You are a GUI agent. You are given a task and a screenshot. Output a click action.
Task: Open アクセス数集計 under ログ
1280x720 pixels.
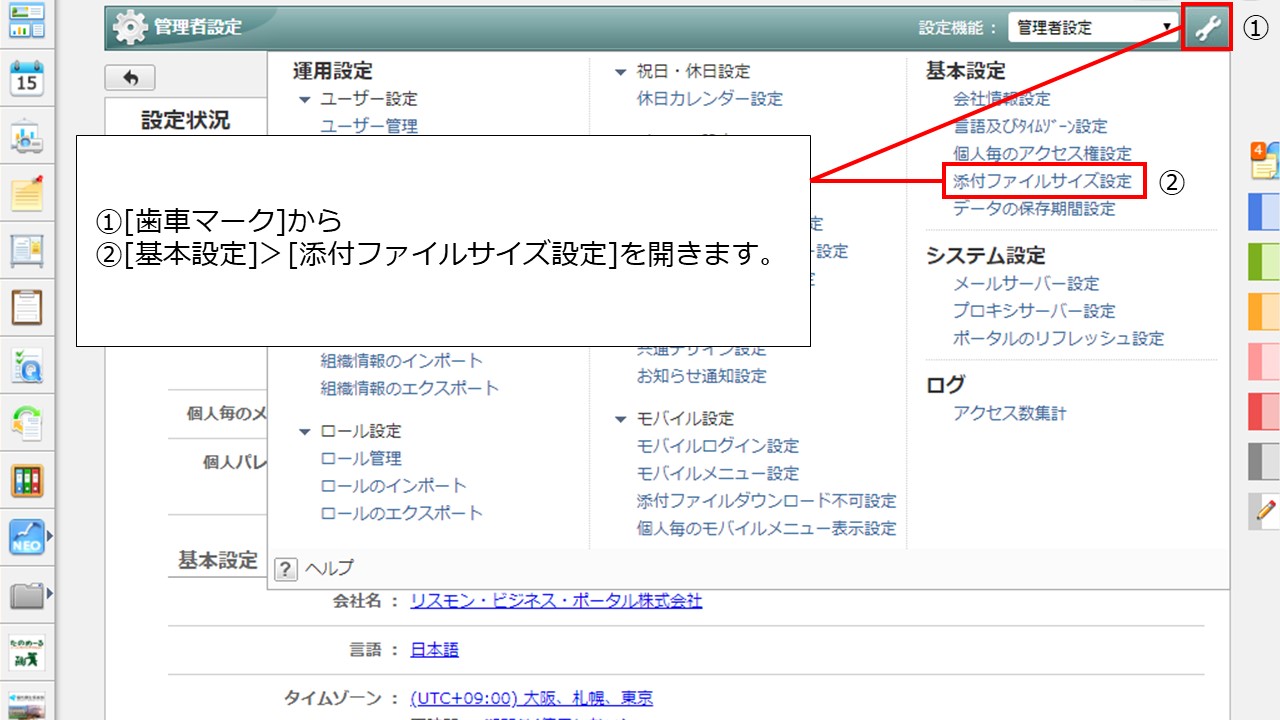(x=1010, y=414)
